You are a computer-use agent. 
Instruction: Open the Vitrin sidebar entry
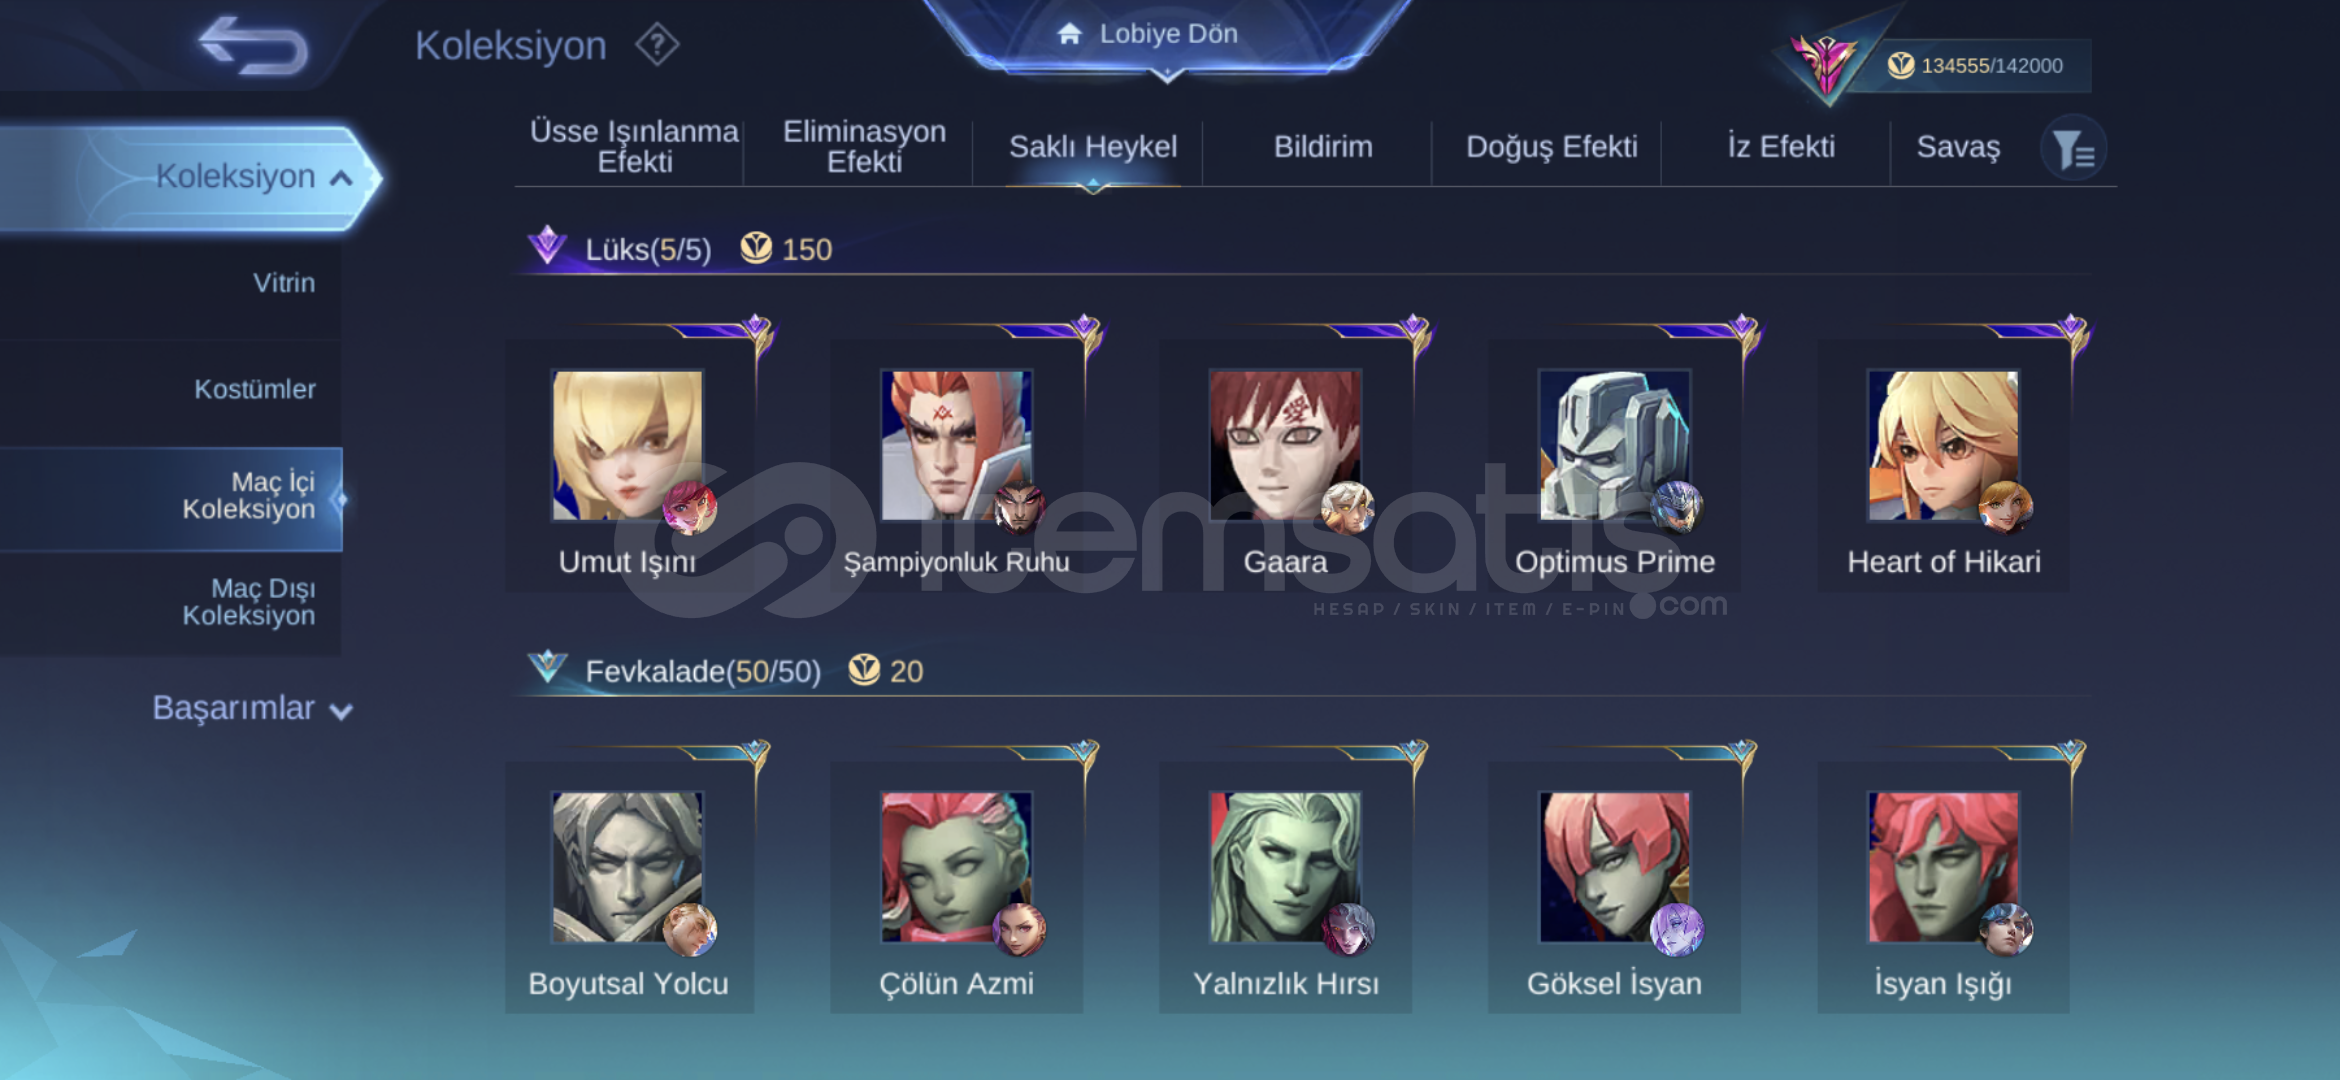click(x=284, y=283)
